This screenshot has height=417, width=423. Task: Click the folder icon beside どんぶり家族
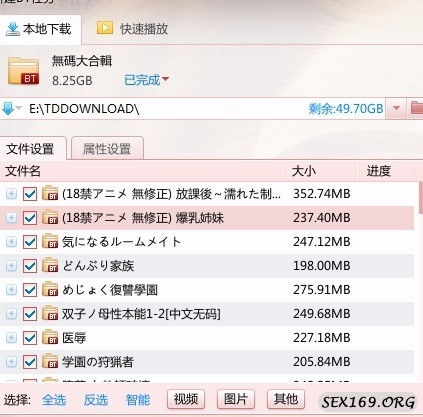coord(50,265)
